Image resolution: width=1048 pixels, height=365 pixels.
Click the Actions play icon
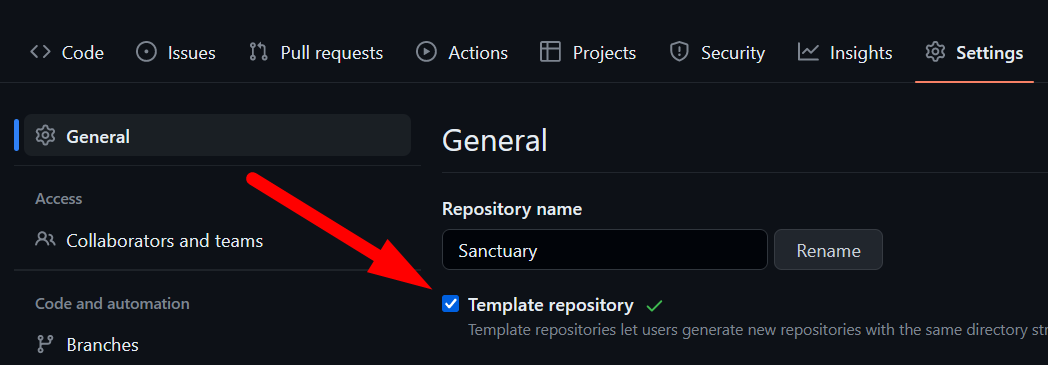(x=426, y=52)
